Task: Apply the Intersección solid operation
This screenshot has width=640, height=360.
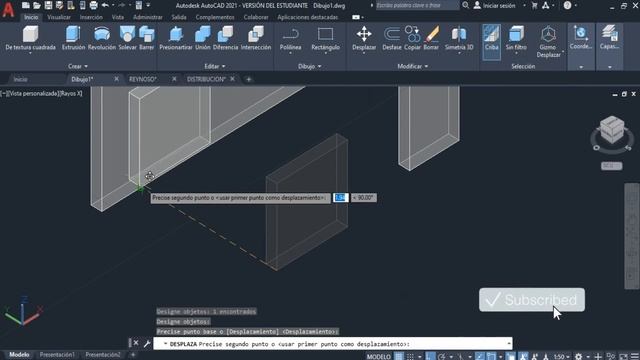Action: pos(256,38)
